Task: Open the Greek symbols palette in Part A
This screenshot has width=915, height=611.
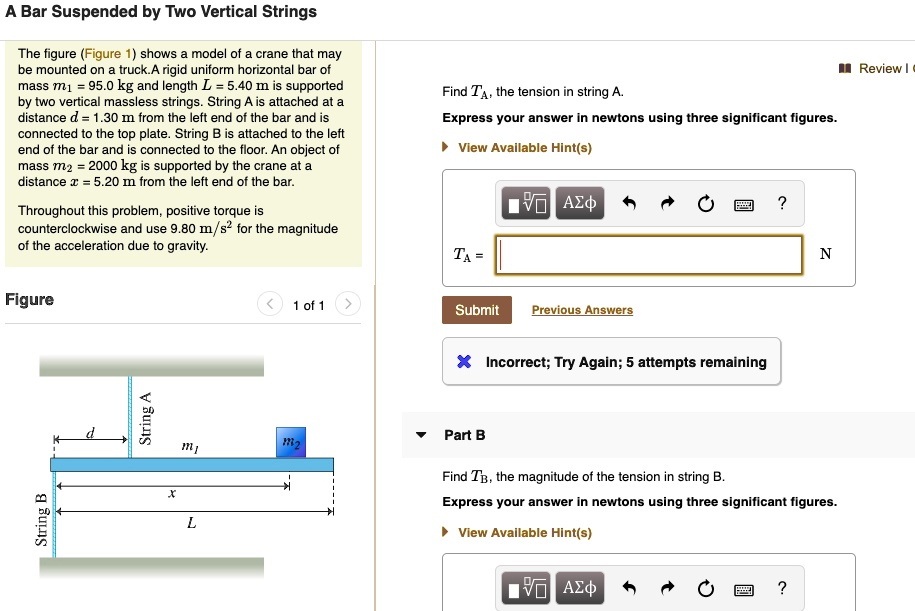Action: pos(579,203)
